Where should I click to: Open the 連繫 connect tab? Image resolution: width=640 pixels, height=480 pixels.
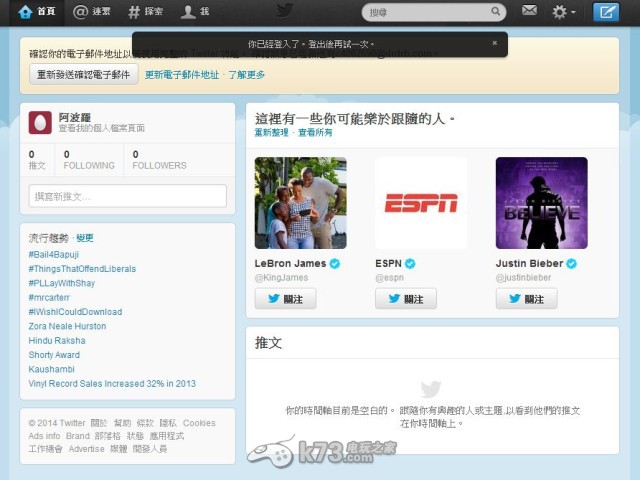click(x=93, y=12)
